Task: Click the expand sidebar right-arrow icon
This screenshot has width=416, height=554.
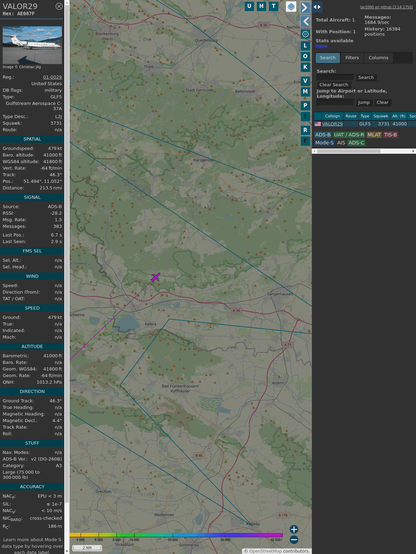Action: coord(305,7)
